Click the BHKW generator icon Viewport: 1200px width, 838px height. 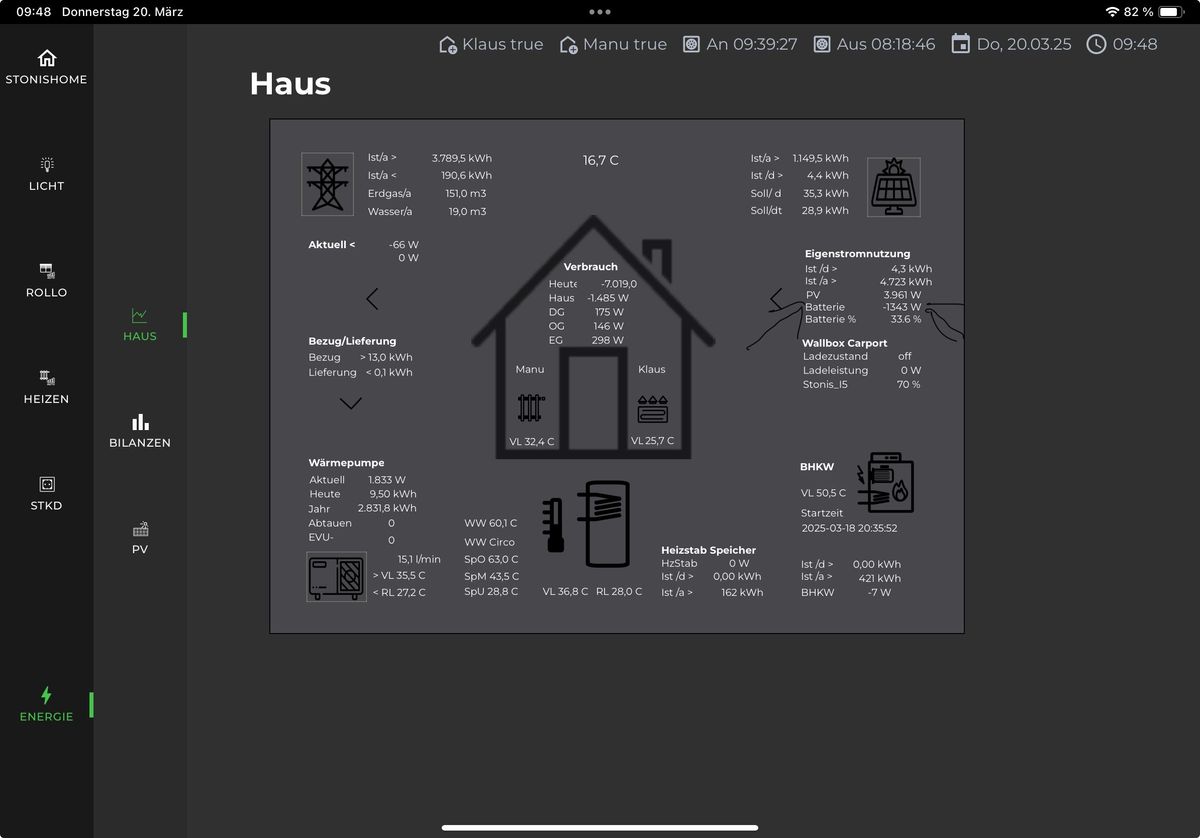[x=885, y=483]
